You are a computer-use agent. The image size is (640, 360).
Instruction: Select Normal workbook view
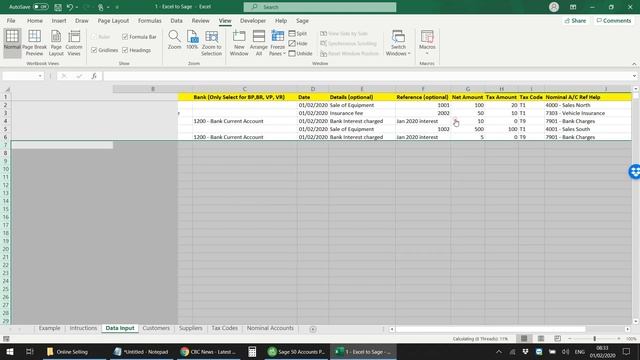(12, 42)
